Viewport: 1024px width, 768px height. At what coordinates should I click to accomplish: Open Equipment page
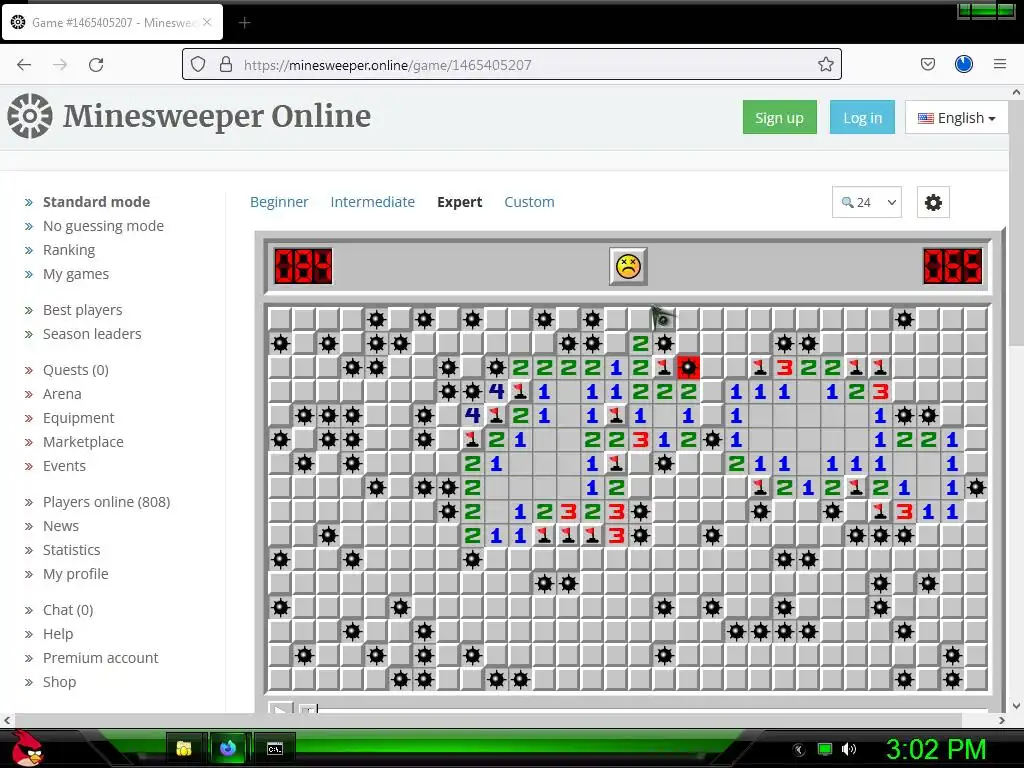tap(78, 418)
